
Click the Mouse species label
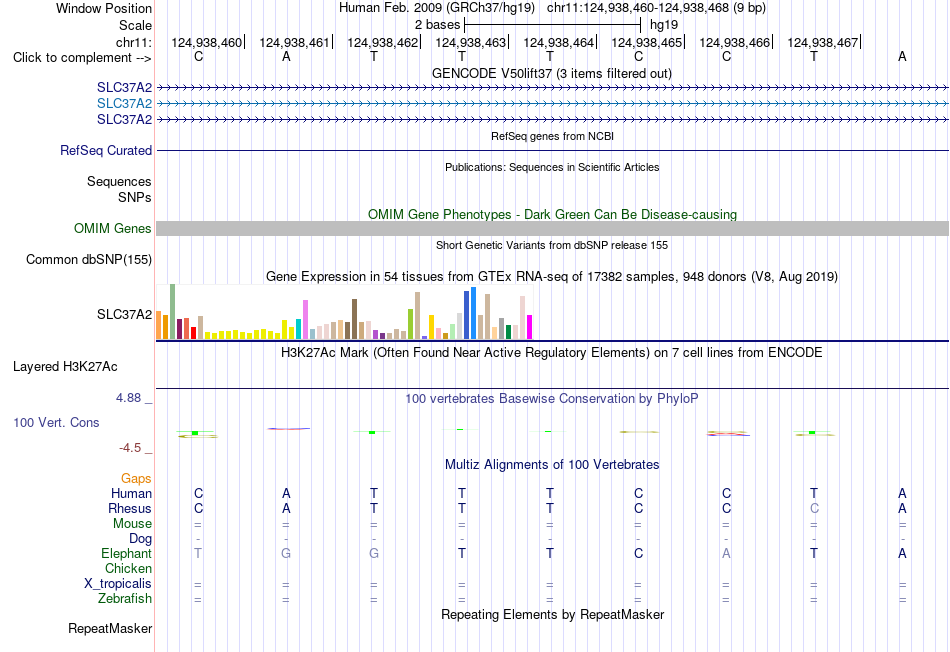pos(133,524)
